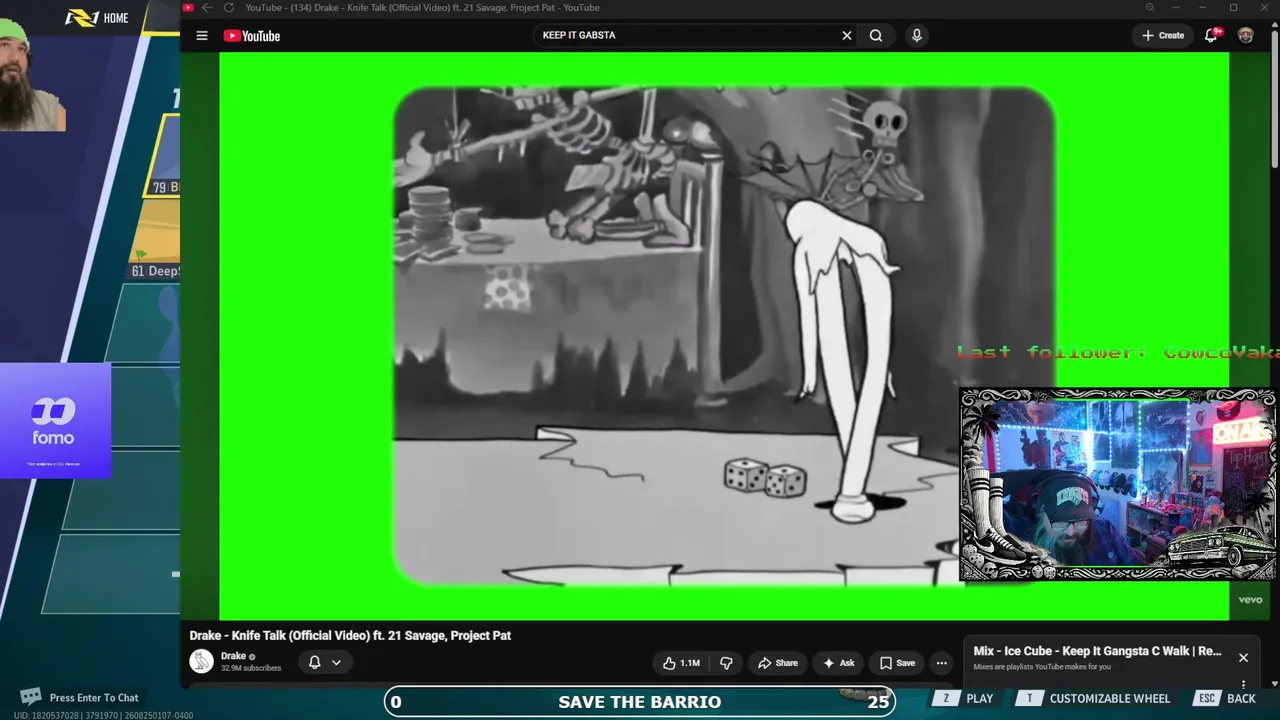Like the Knife Talk video
Image resolution: width=1280 pixels, height=720 pixels.
(680, 663)
